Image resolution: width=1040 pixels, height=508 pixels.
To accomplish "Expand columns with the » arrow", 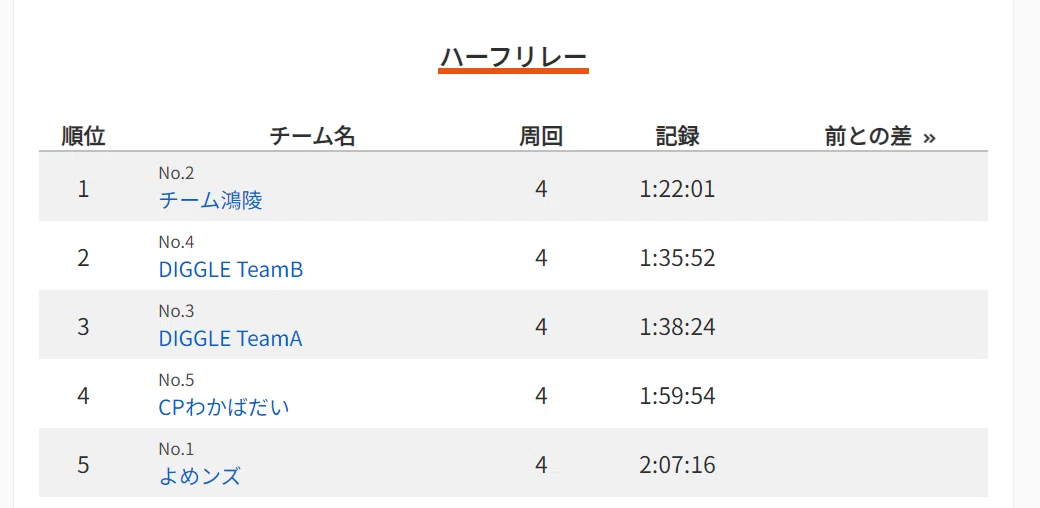I will 929,137.
